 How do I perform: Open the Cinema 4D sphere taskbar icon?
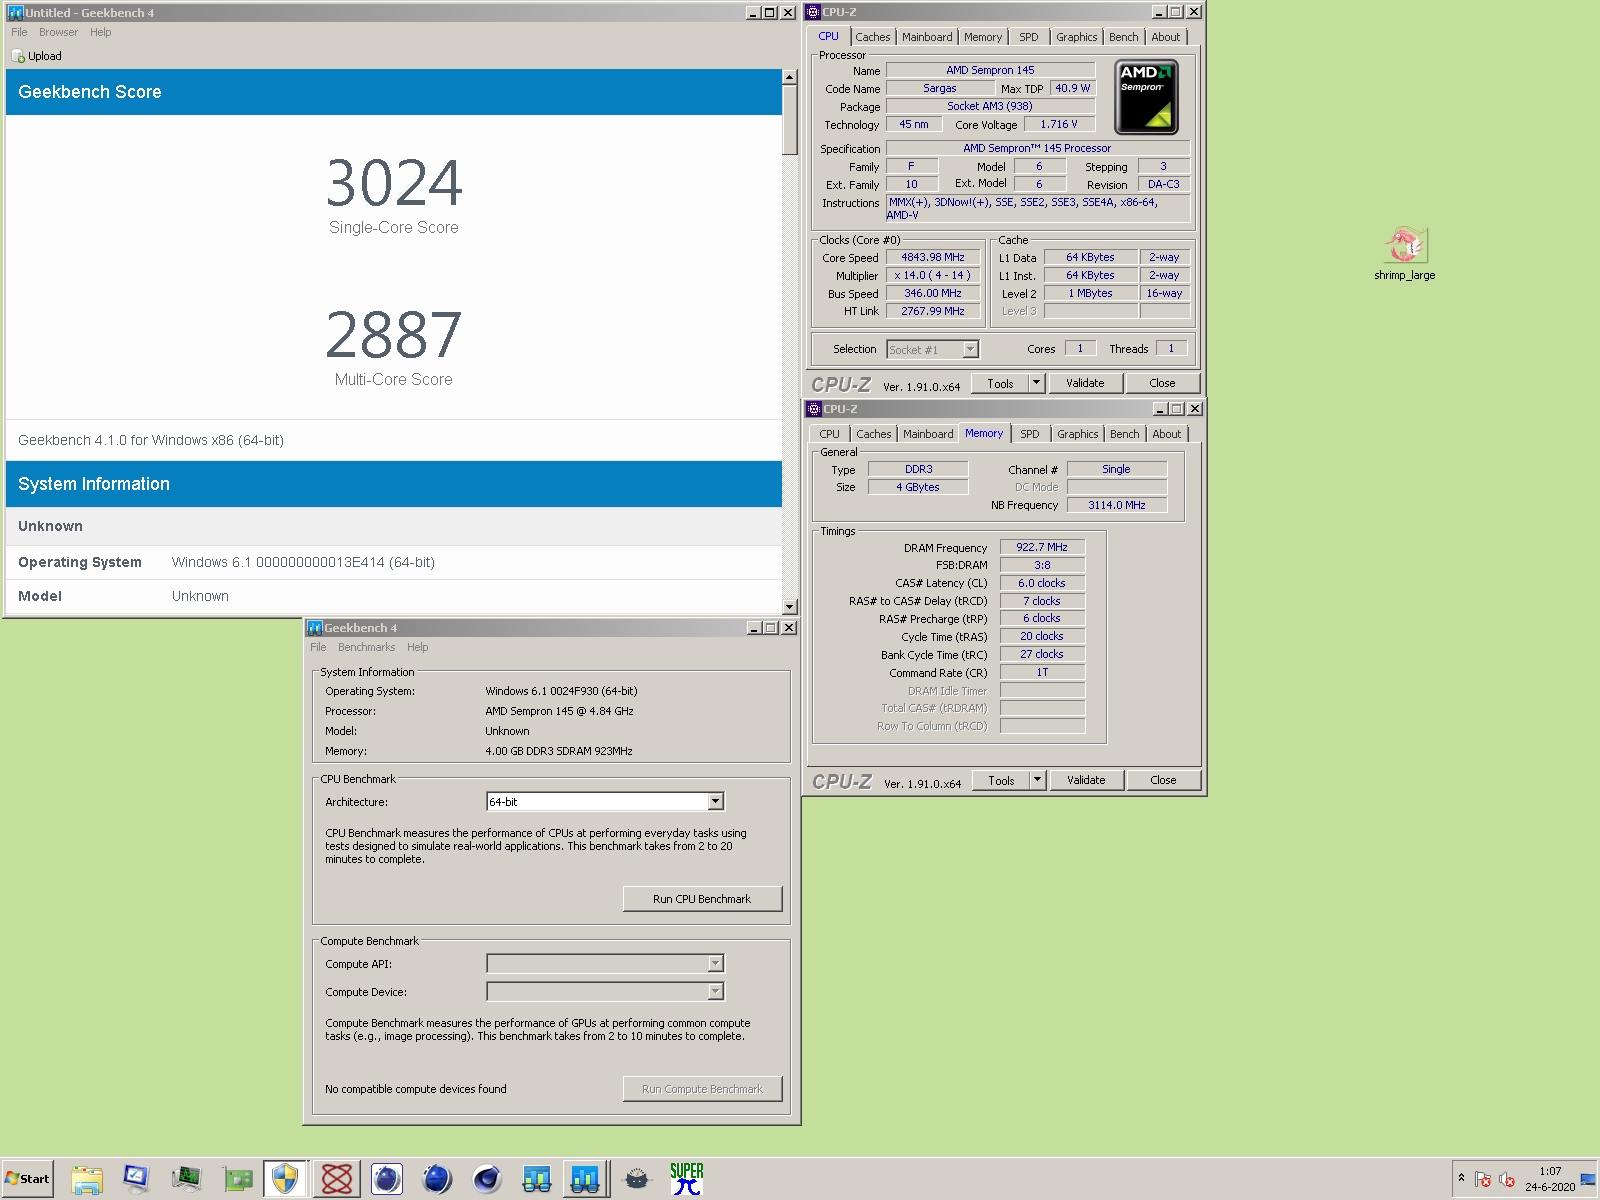tap(487, 1179)
